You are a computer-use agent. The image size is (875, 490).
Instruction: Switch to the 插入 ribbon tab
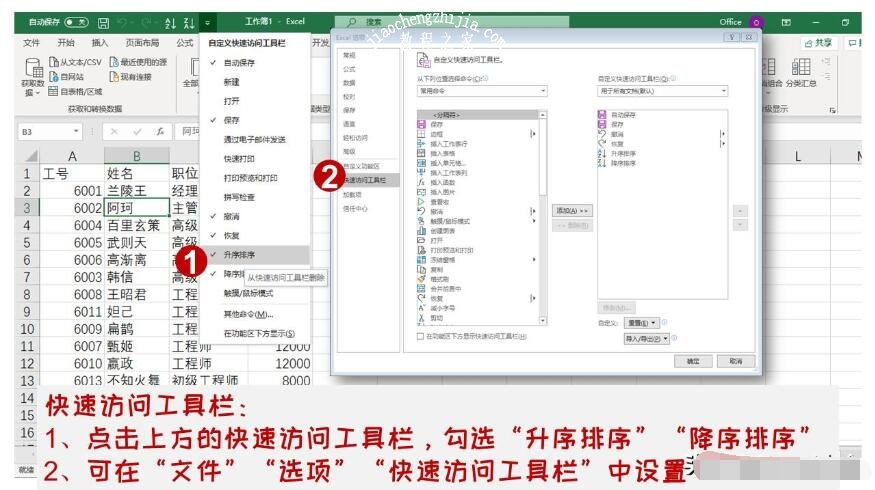99,42
